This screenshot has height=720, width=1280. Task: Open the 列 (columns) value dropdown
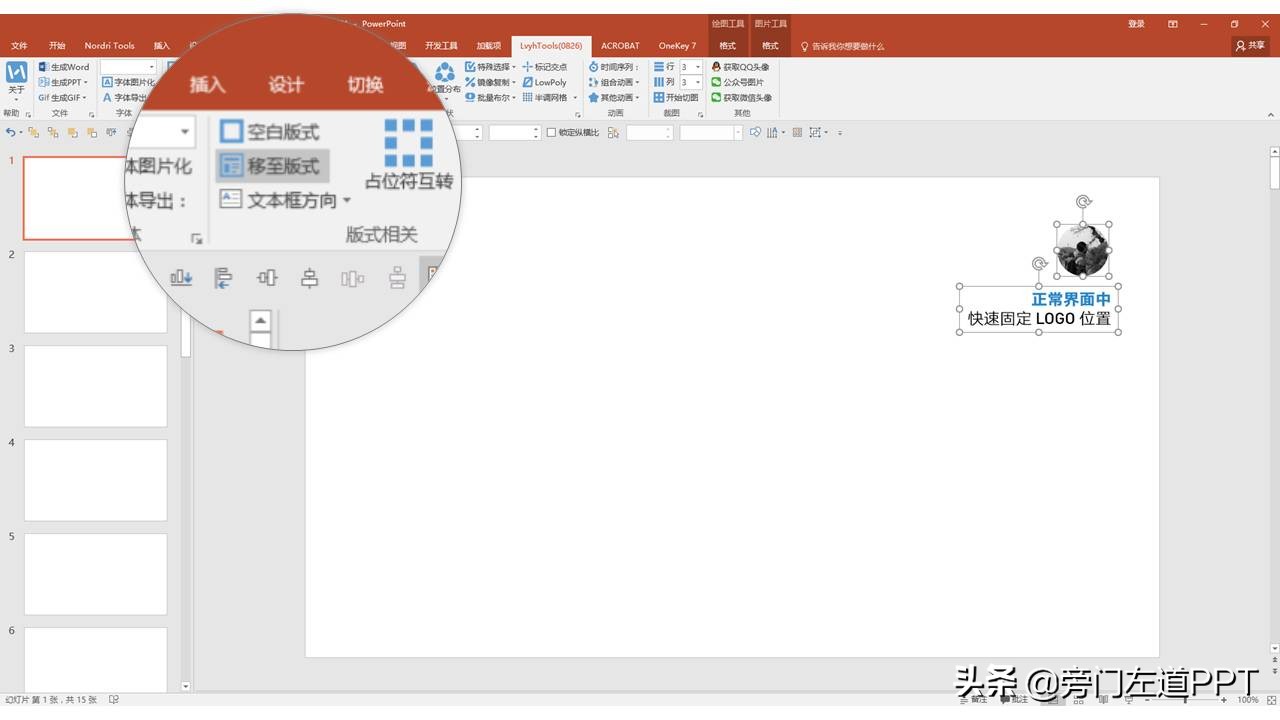click(x=698, y=82)
